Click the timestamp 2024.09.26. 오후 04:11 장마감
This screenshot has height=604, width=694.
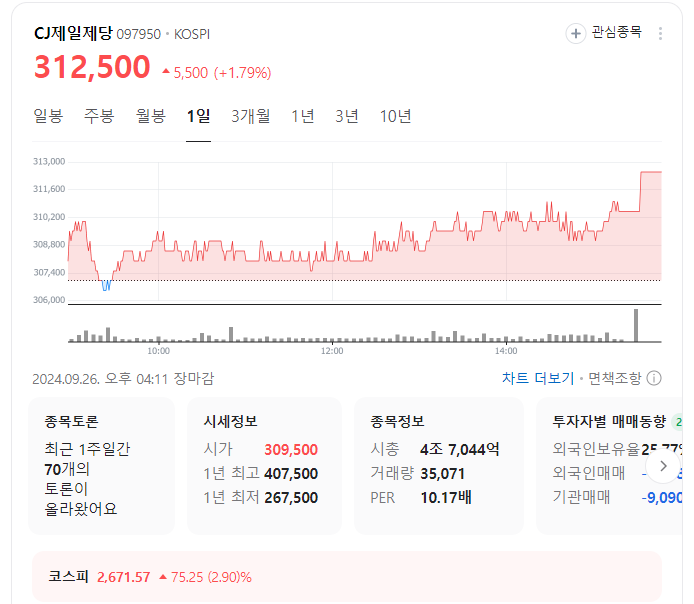[x=123, y=379]
